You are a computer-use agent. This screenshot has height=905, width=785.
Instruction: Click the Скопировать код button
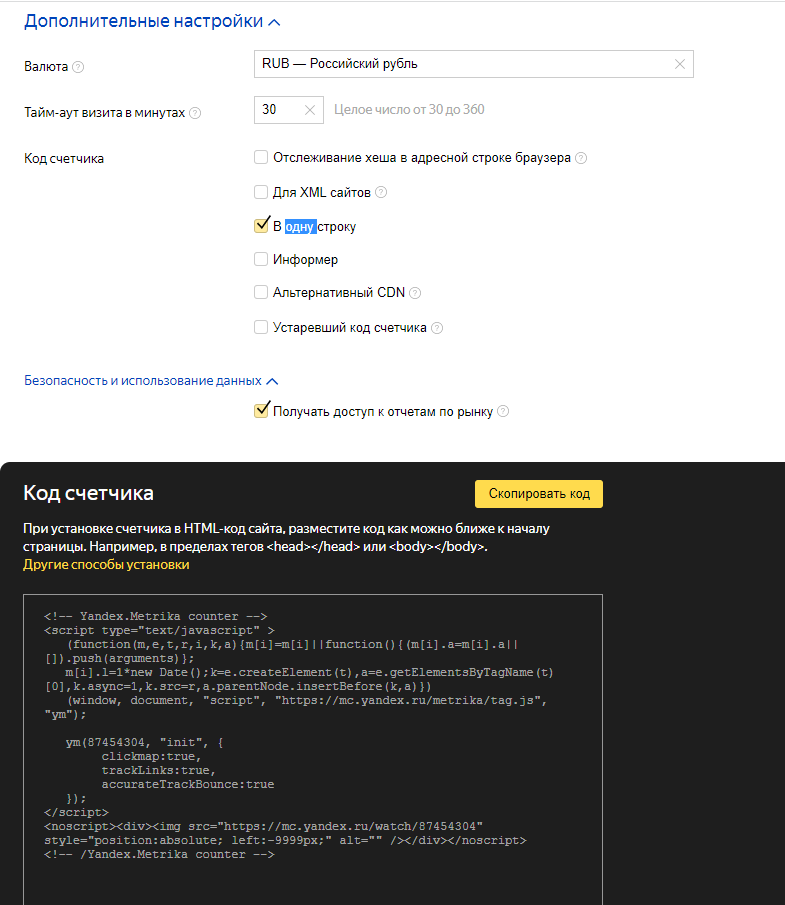click(x=539, y=494)
